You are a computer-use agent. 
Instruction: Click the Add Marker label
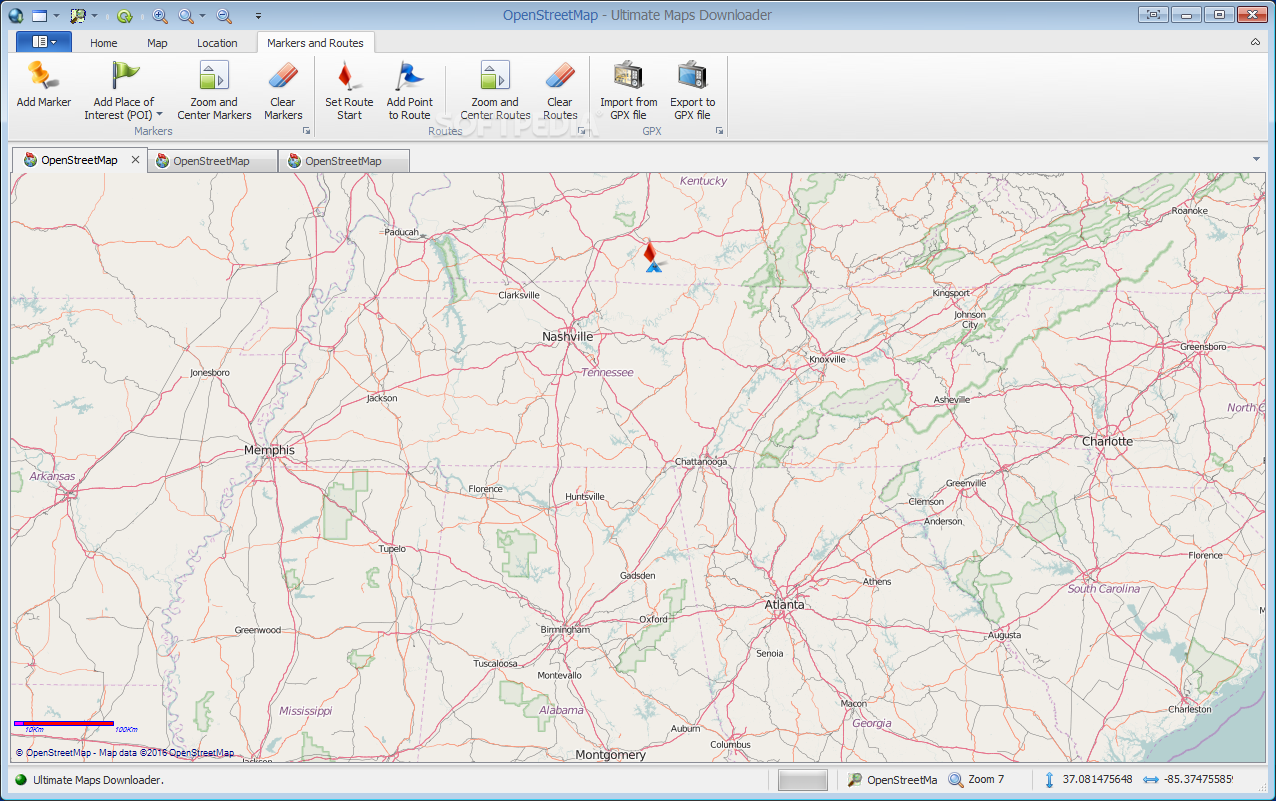coord(44,102)
